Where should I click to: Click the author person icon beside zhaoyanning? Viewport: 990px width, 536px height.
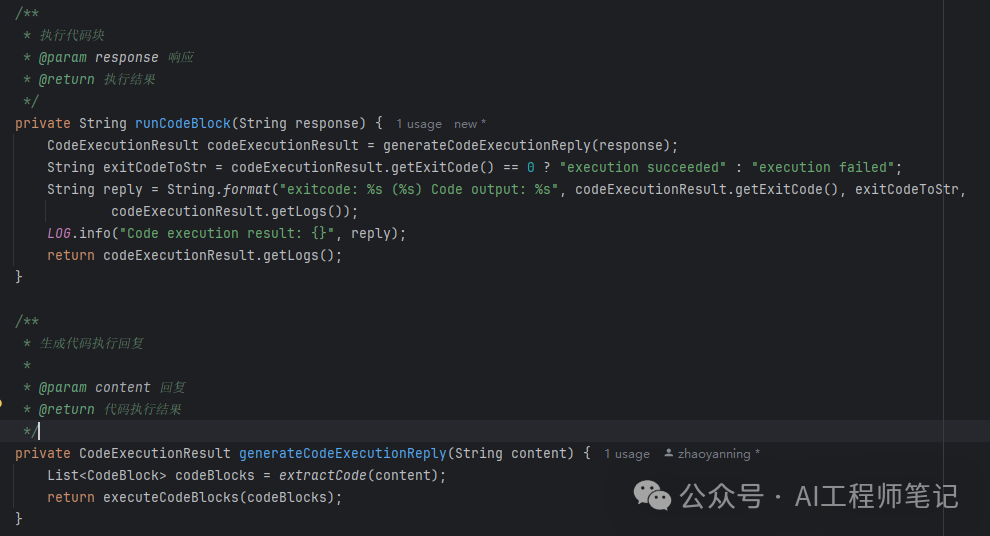point(669,454)
